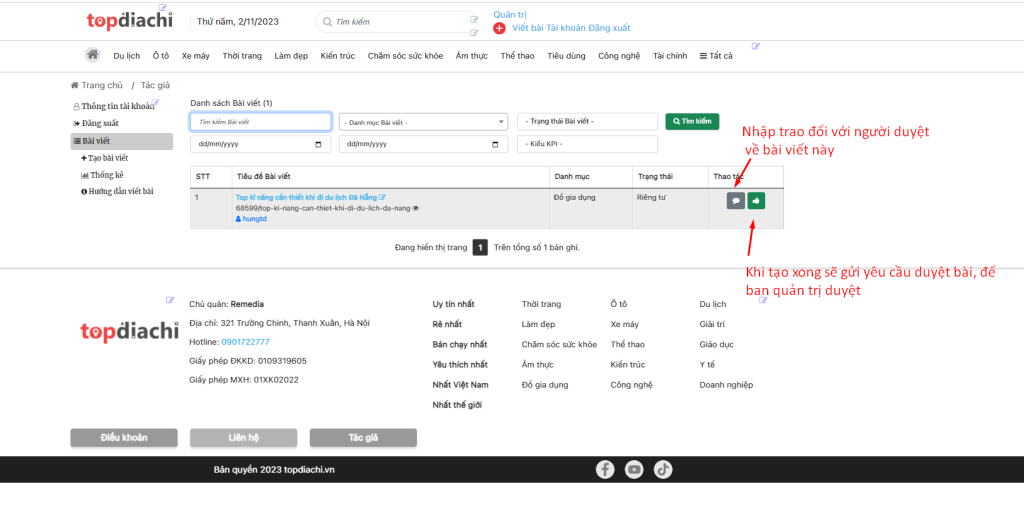Open the TikTok icon in the footer
The width and height of the screenshot is (1024, 513).
[x=663, y=469]
